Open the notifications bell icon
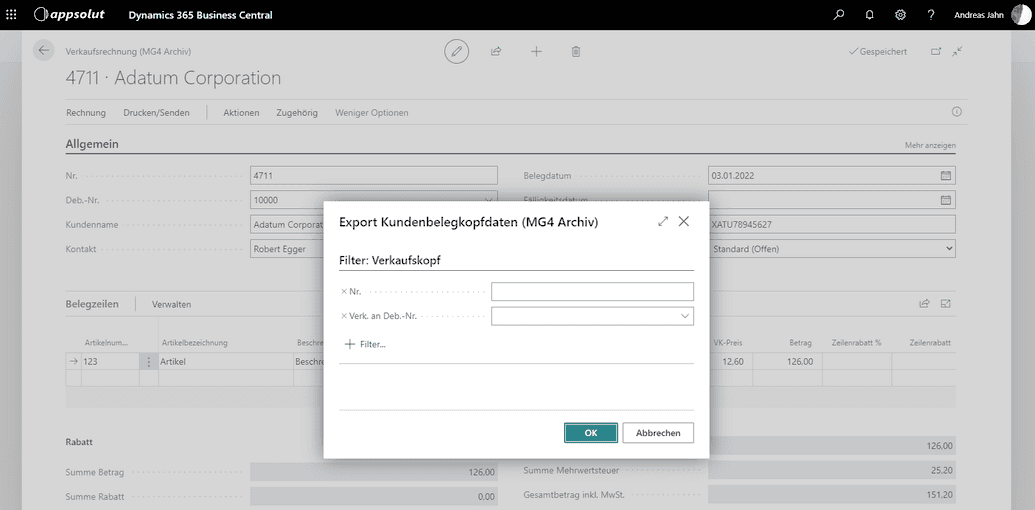The height and width of the screenshot is (510, 1035). [x=869, y=15]
